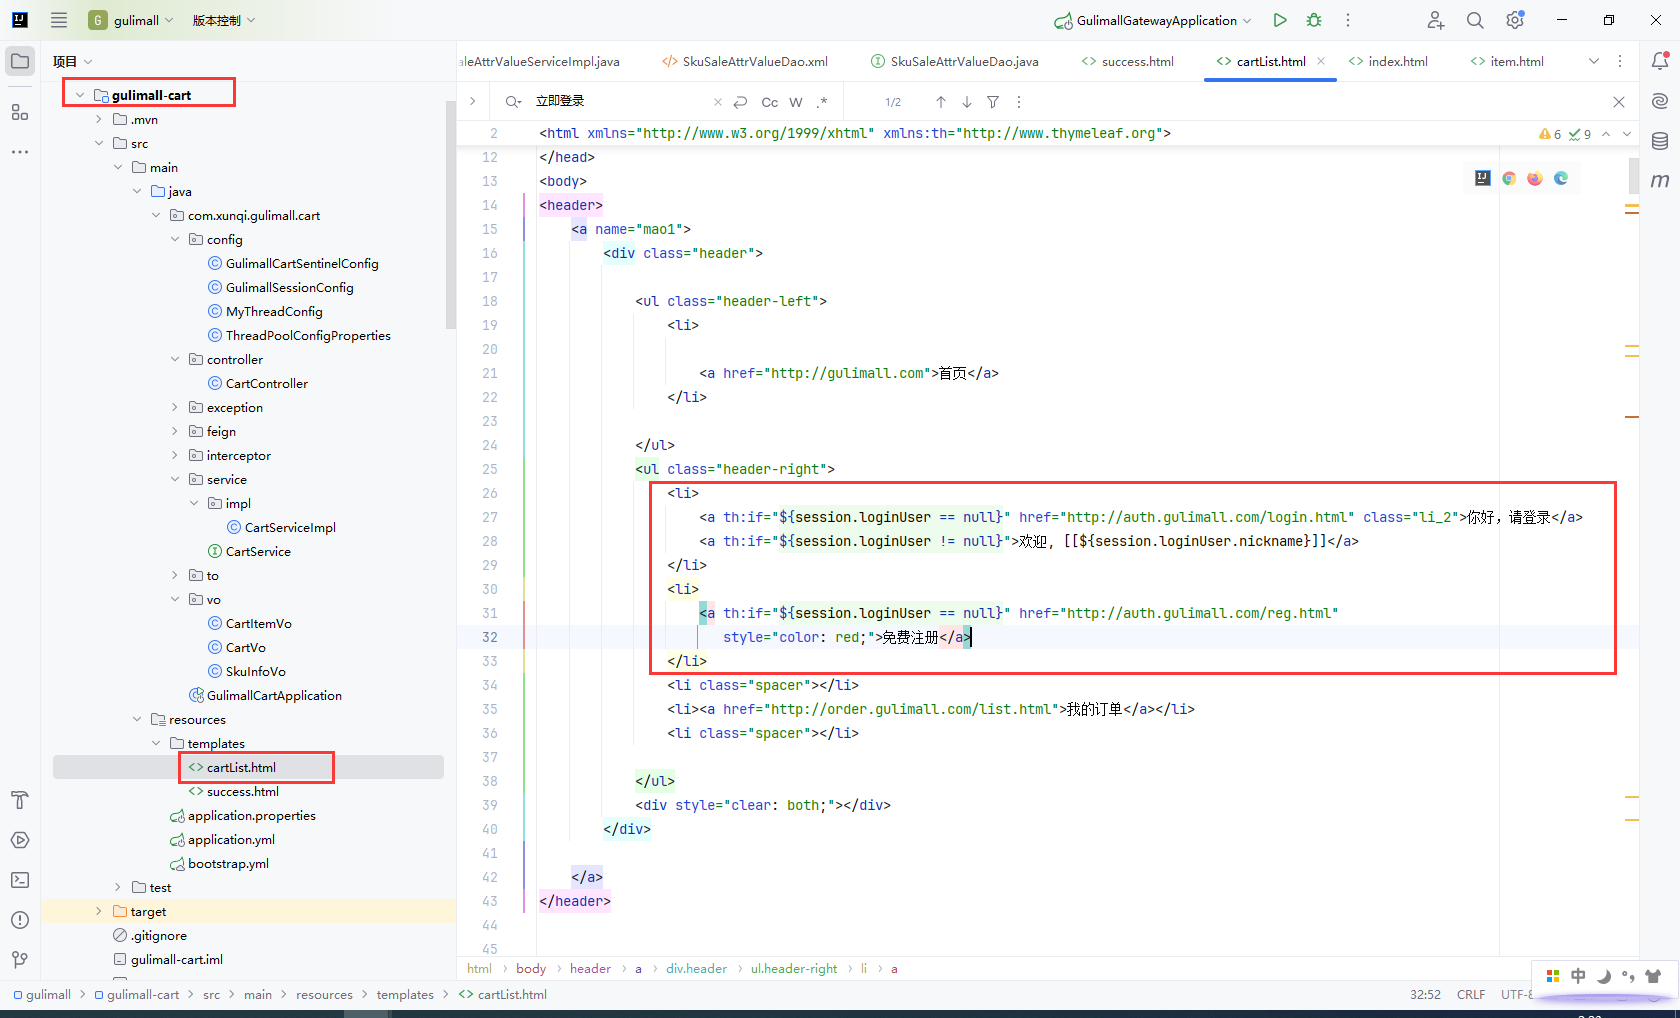
Task: Open IDE settings gear
Action: (x=1515, y=20)
